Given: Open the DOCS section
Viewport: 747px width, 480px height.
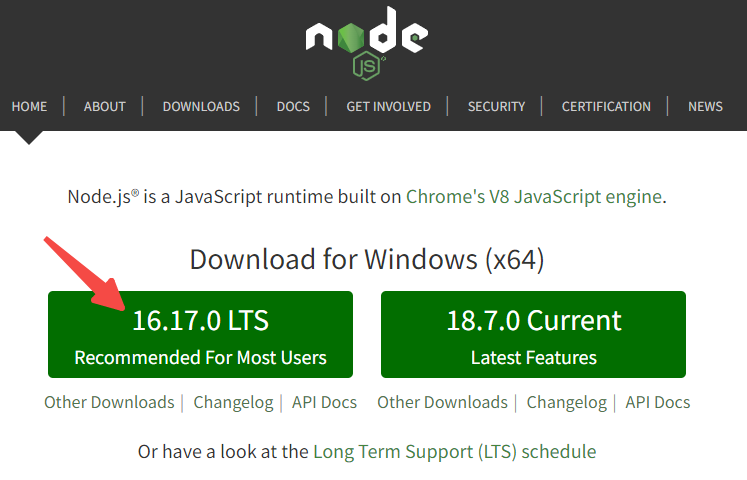Looking at the screenshot, I should pos(293,106).
